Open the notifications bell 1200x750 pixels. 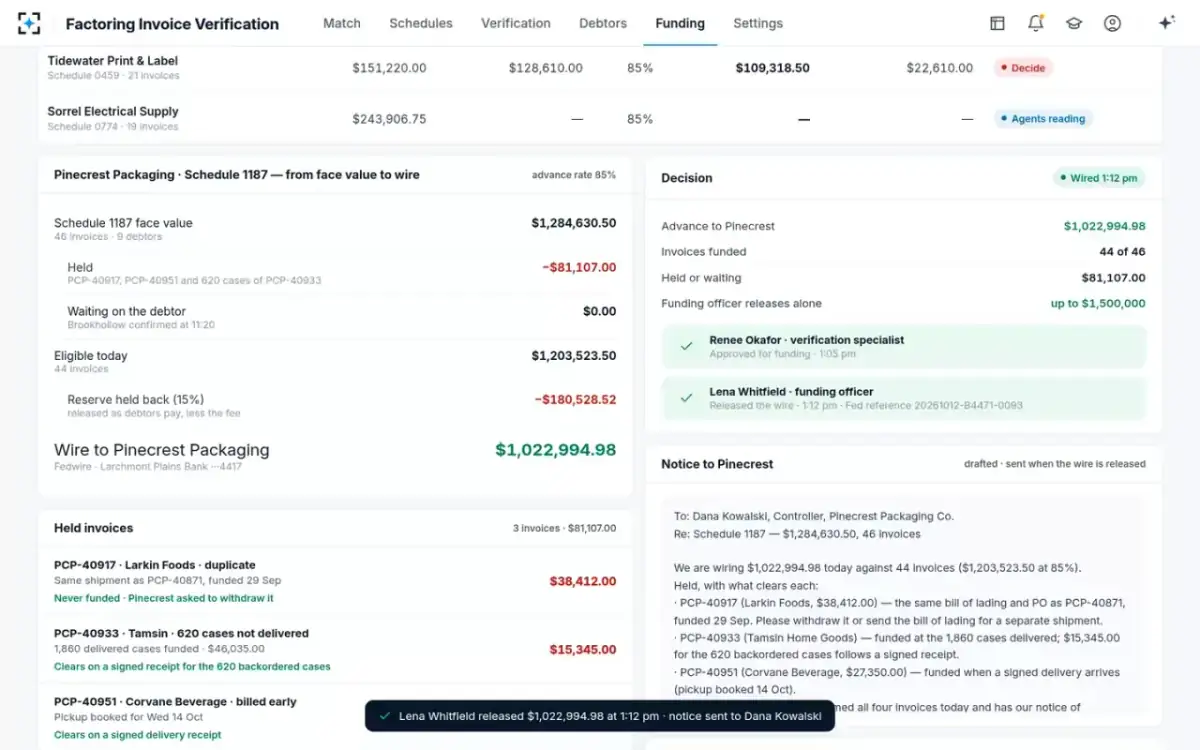[x=1035, y=23]
